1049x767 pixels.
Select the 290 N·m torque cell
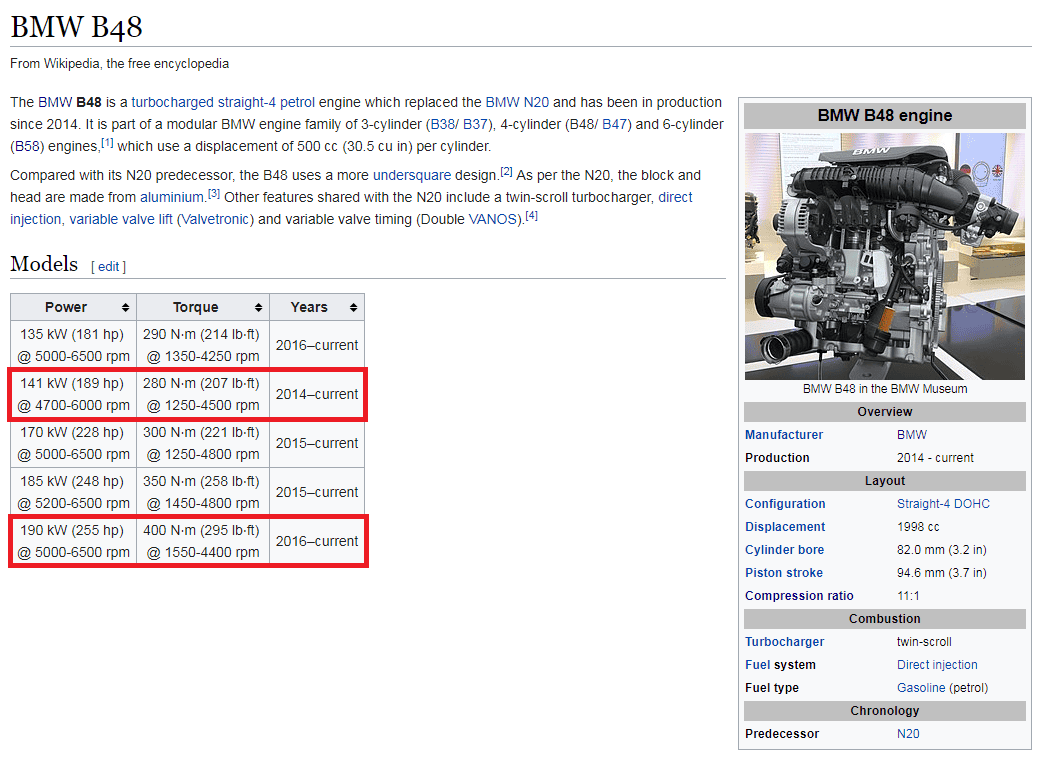tap(203, 345)
